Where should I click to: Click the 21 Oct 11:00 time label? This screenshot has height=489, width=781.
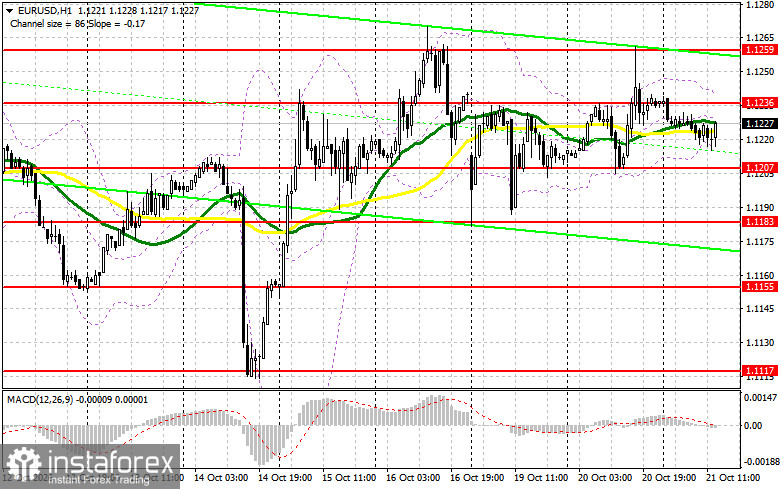tap(733, 478)
